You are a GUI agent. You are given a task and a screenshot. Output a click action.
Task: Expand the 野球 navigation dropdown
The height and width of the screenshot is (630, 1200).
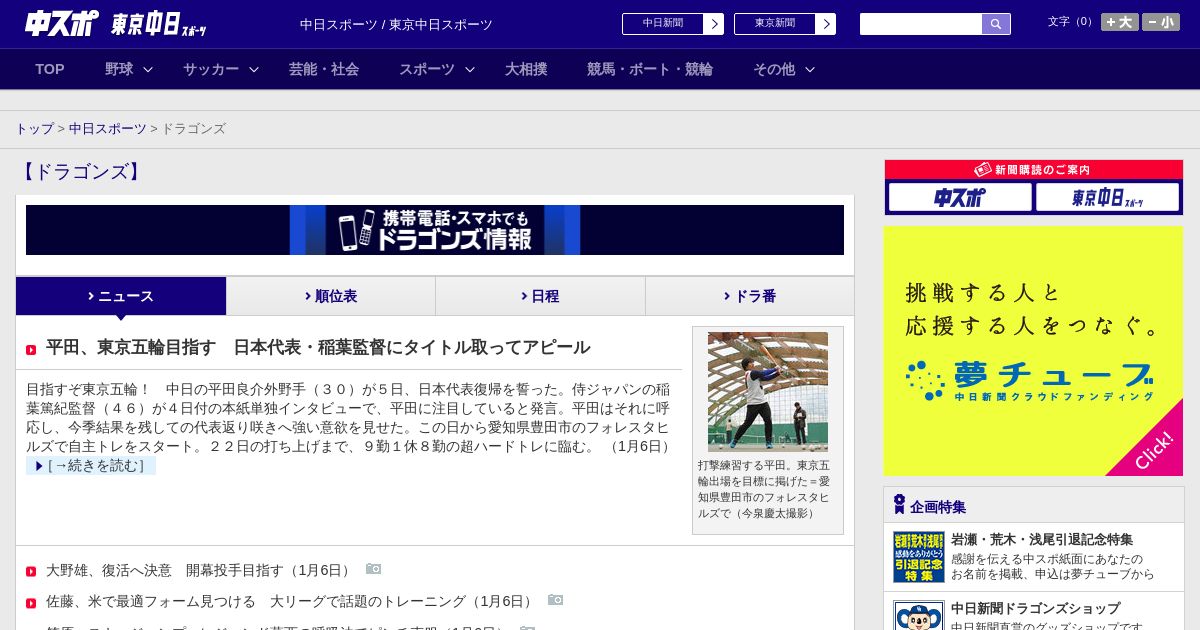point(129,69)
